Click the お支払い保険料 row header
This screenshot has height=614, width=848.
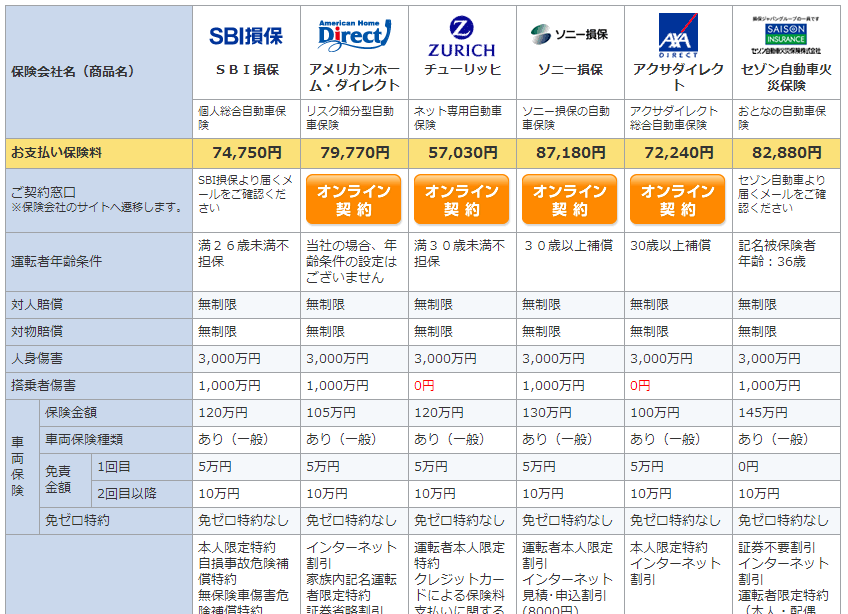[99, 153]
